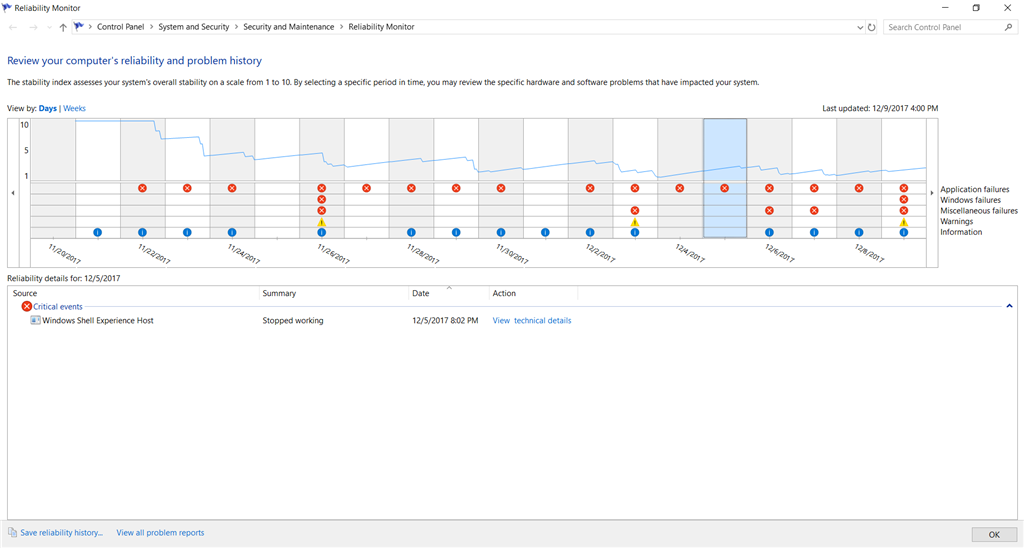This screenshot has height=548, width=1024.
Task: Click the Windows Shell Experience Host app icon
Action: click(x=36, y=321)
